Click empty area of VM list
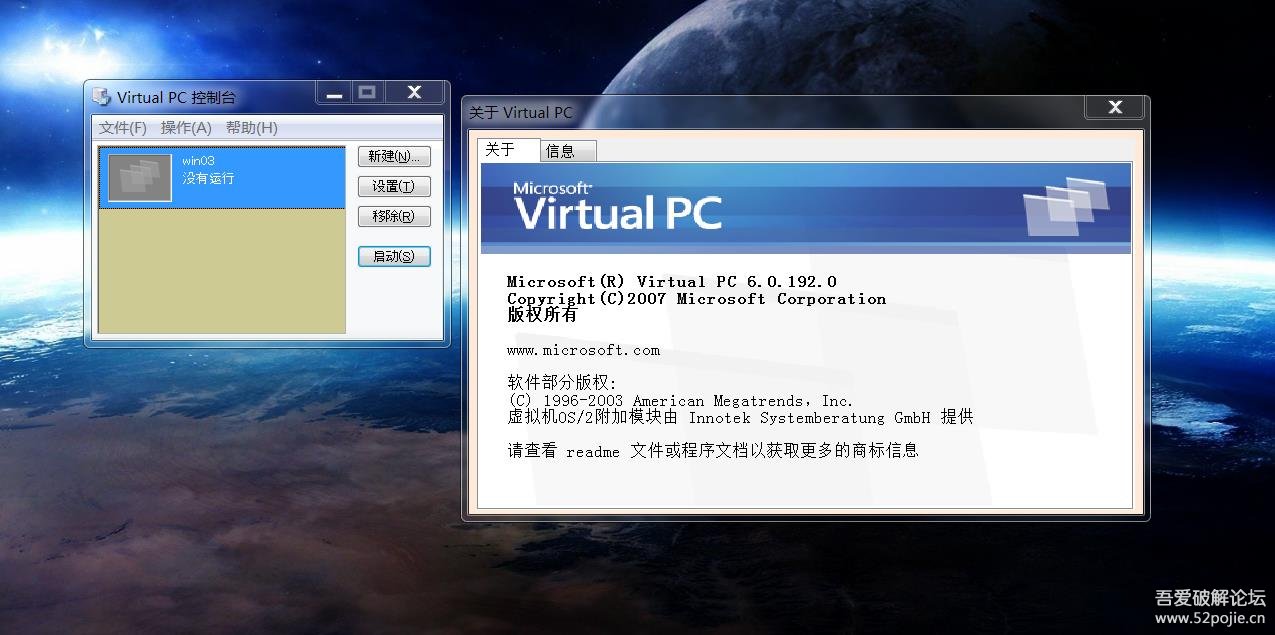The height and width of the screenshot is (635, 1275). [222, 270]
